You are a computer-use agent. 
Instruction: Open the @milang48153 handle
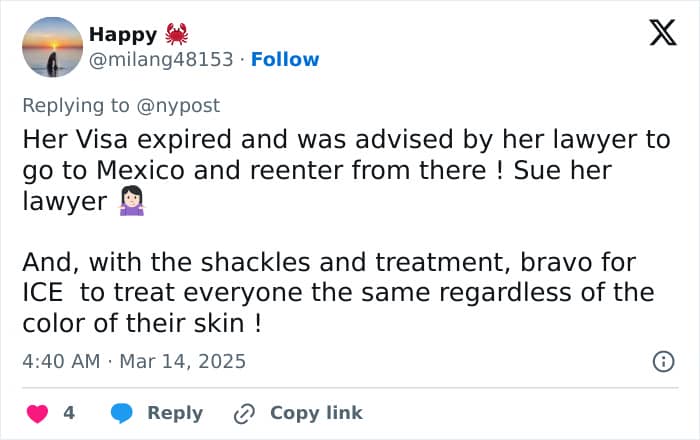(164, 60)
